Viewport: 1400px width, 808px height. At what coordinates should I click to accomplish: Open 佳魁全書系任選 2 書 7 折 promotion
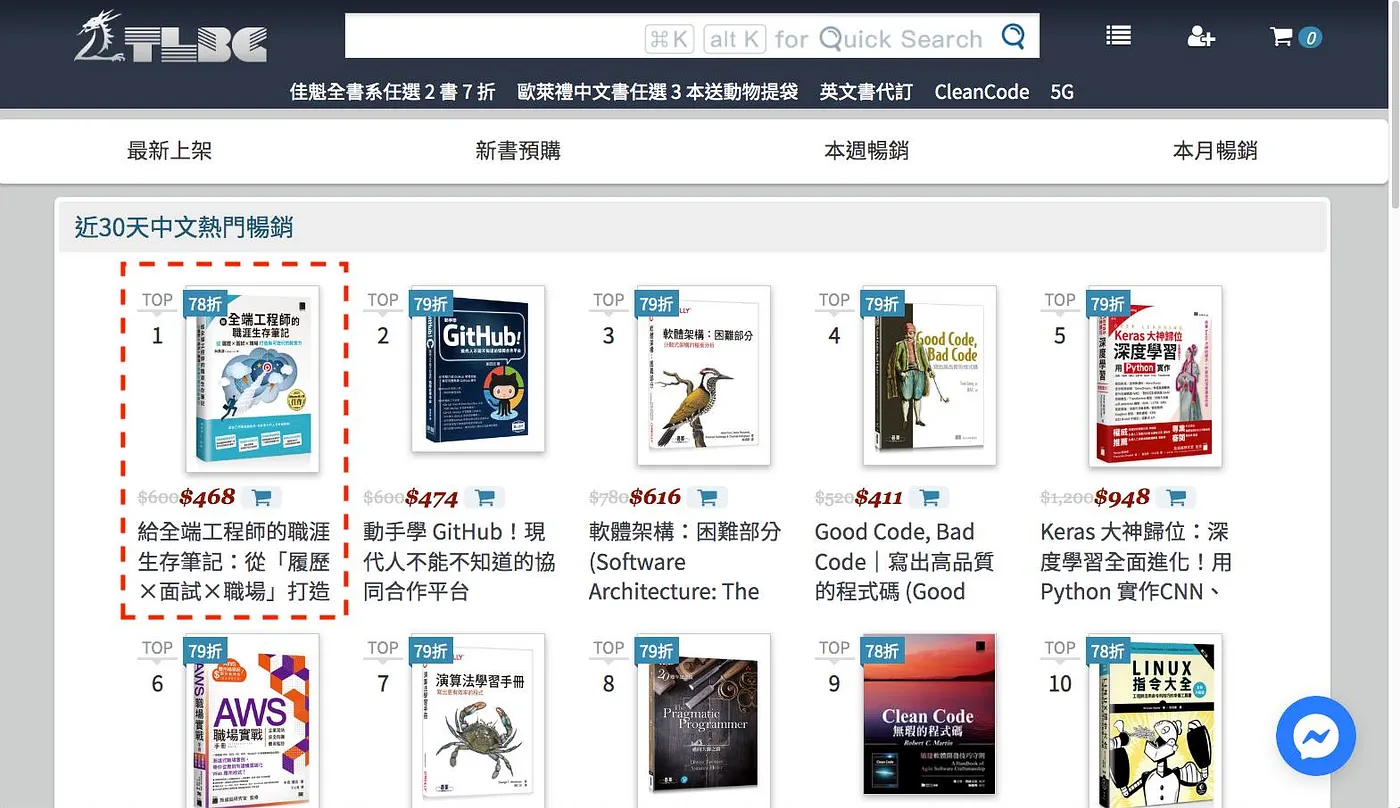click(392, 92)
